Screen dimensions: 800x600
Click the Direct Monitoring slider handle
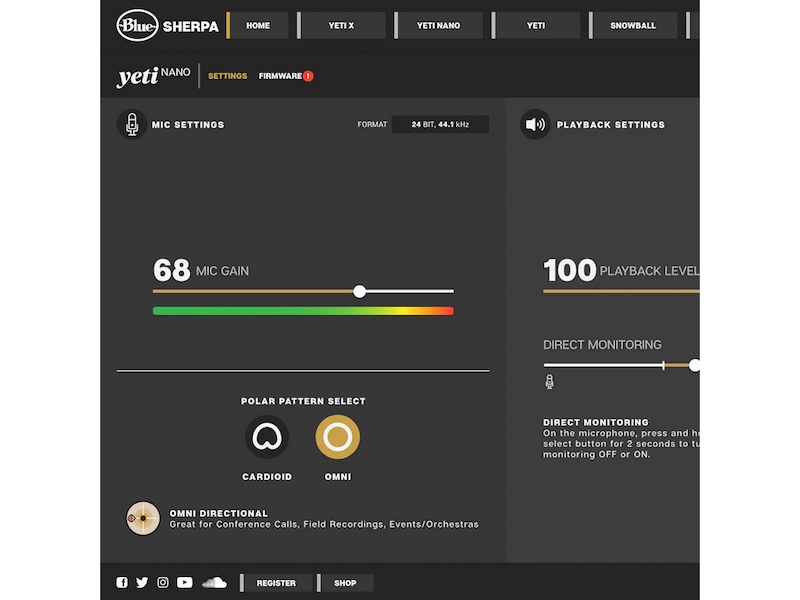click(x=694, y=365)
